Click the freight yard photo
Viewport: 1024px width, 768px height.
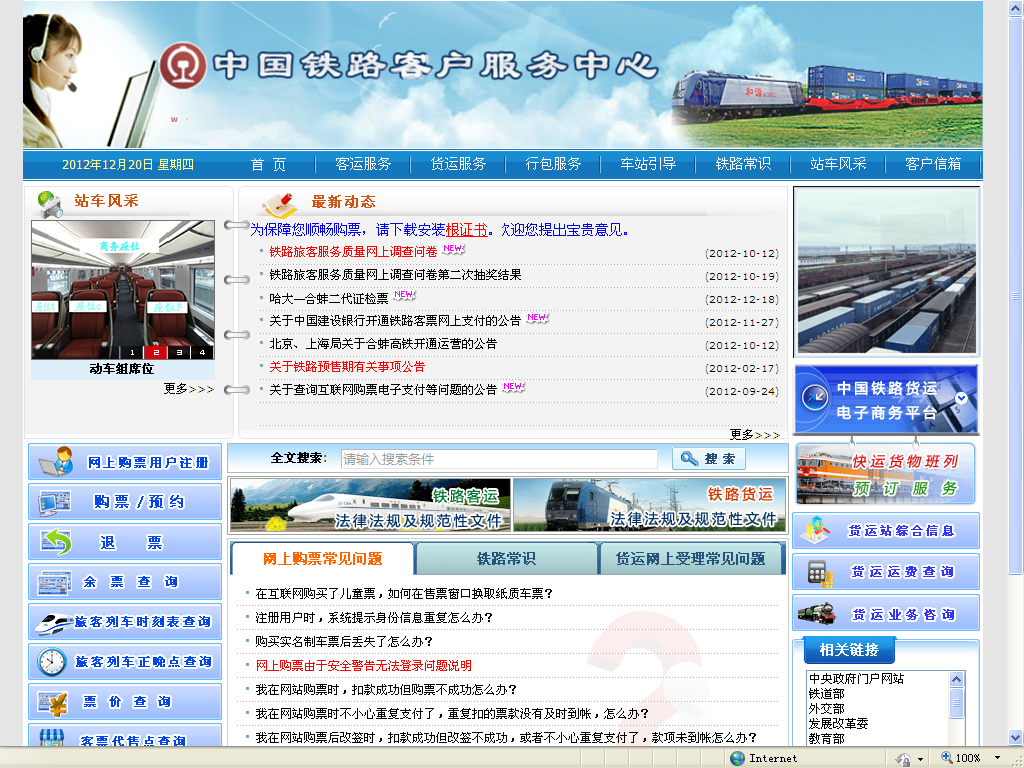tap(886, 272)
